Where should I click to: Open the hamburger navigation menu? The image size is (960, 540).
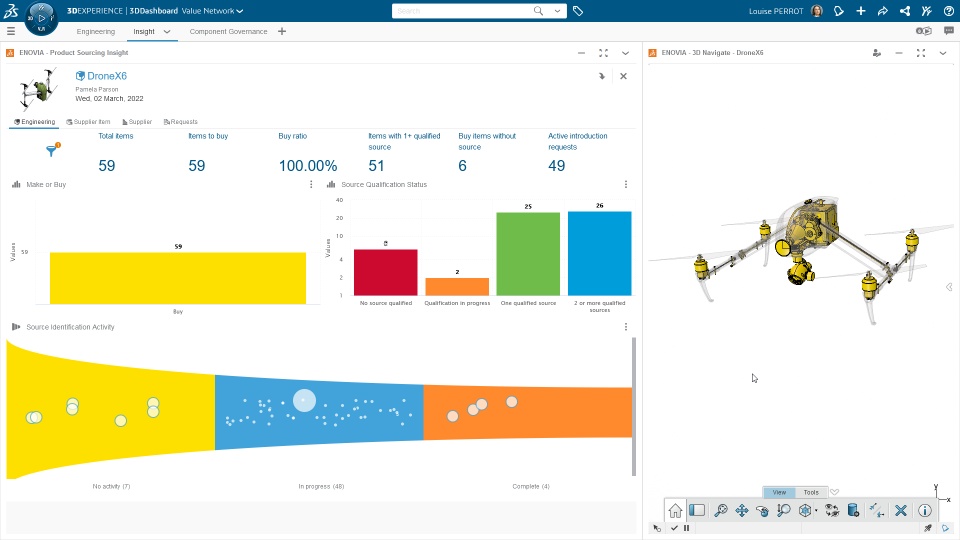point(10,31)
